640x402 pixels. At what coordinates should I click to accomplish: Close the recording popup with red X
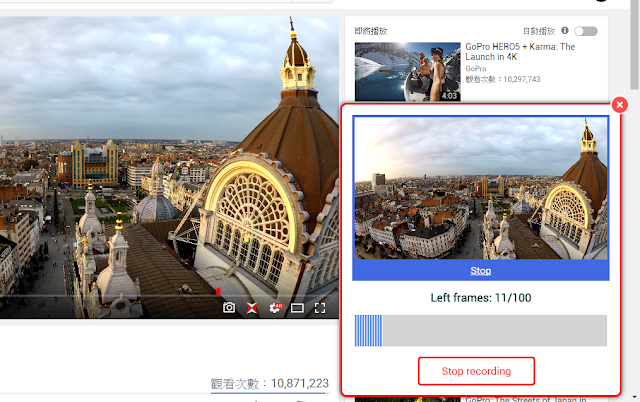[620, 105]
